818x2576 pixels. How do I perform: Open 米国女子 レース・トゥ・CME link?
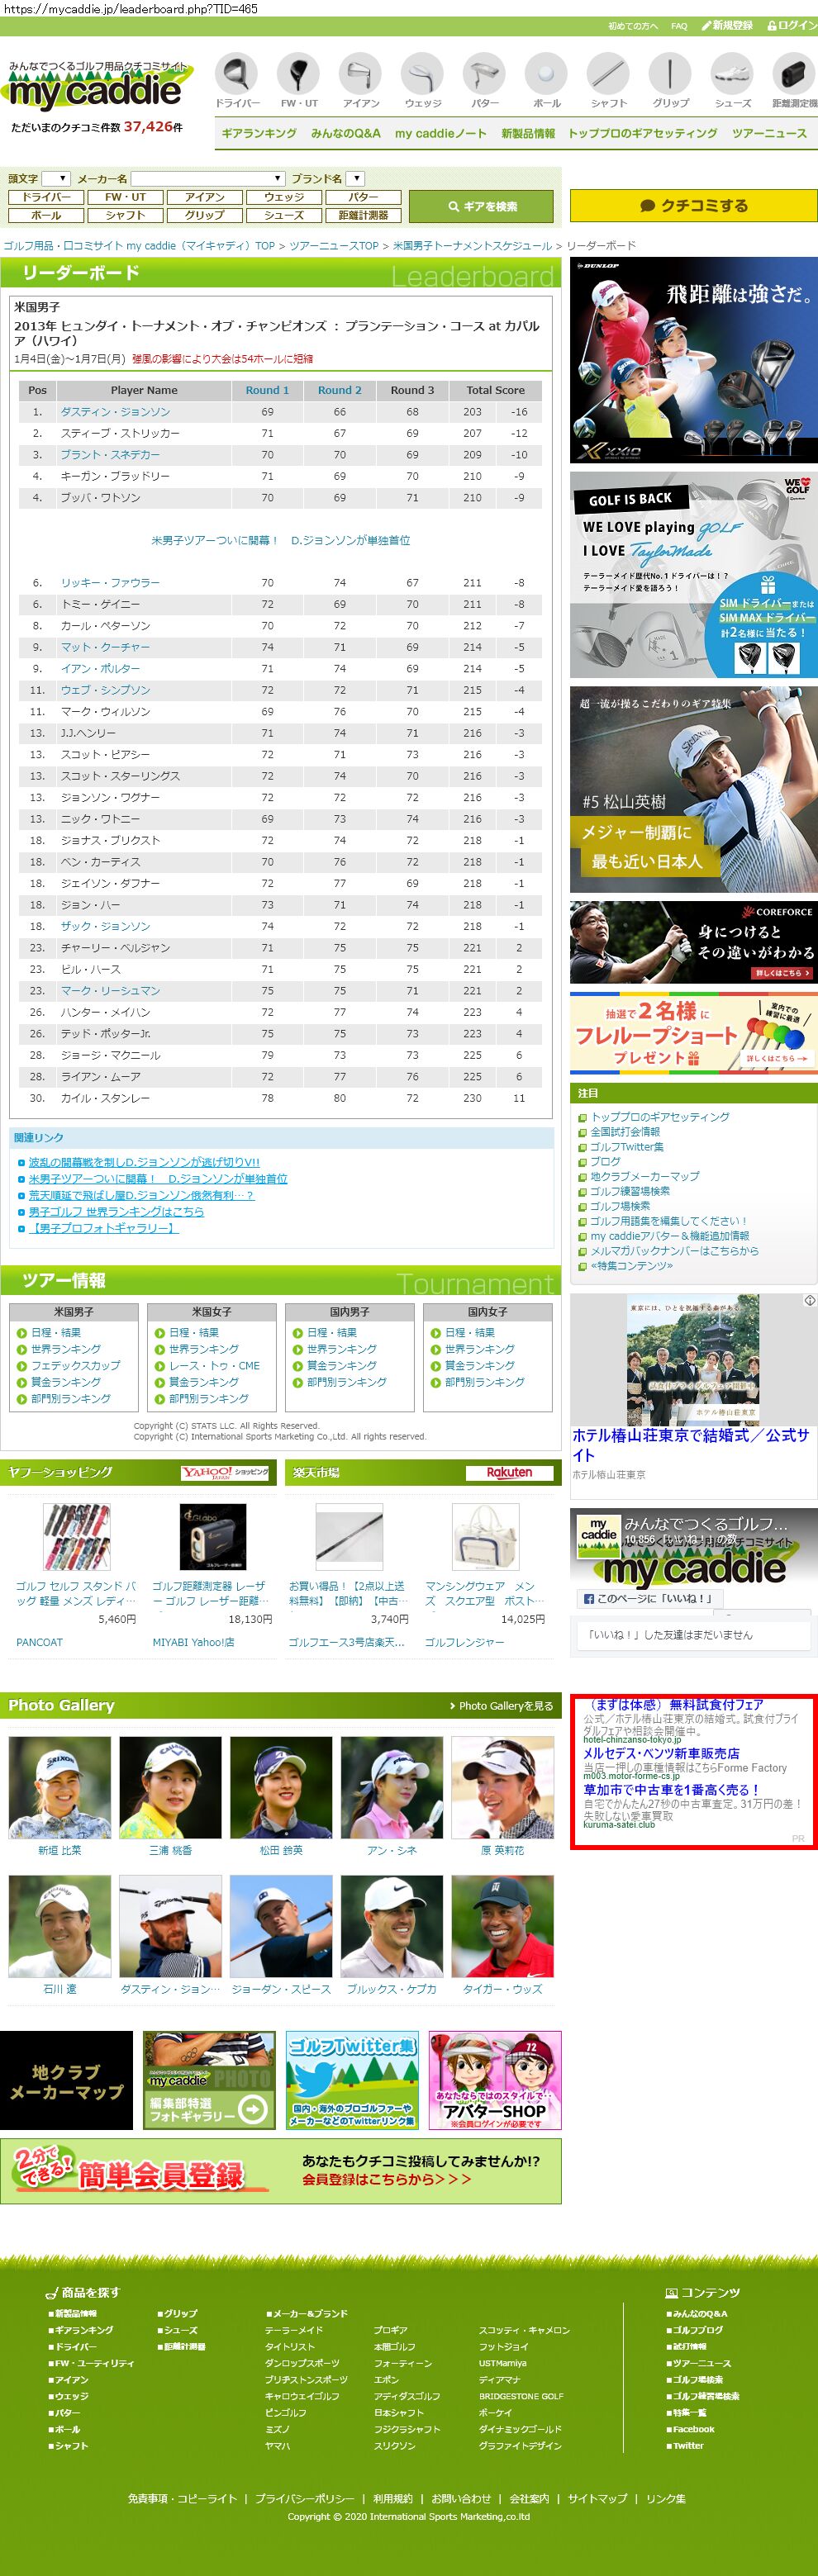coord(214,1365)
